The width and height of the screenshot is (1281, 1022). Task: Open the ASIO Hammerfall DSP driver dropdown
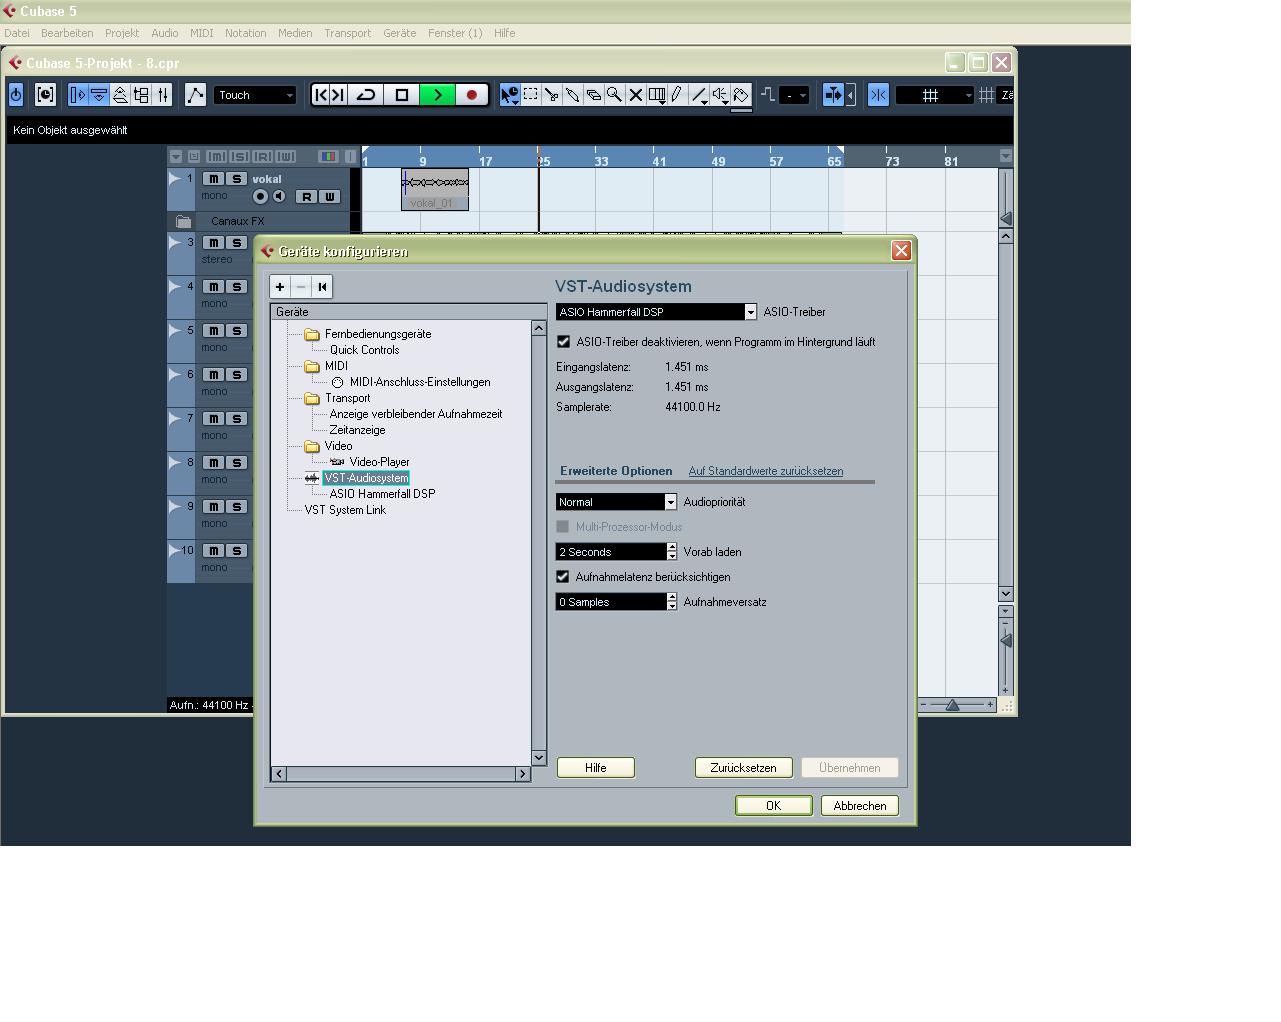click(x=656, y=312)
